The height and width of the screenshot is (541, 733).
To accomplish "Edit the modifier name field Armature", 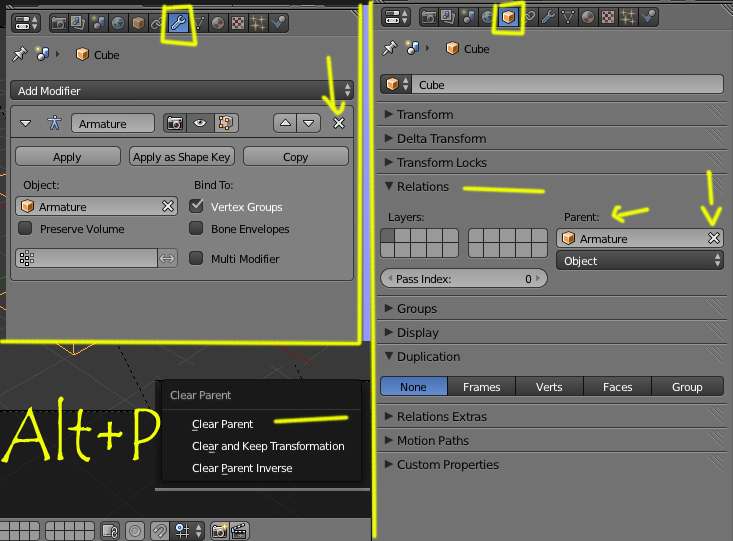I will point(113,123).
